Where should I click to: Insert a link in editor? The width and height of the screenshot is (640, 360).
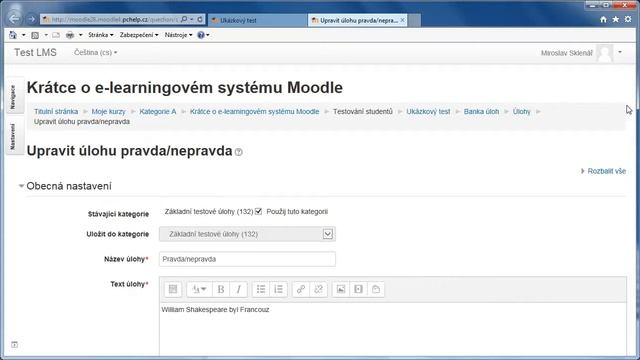pos(301,289)
